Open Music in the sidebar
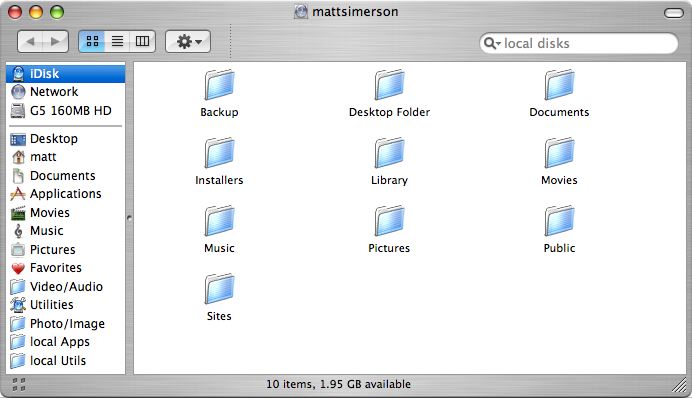Image resolution: width=692 pixels, height=398 pixels. [x=66, y=231]
